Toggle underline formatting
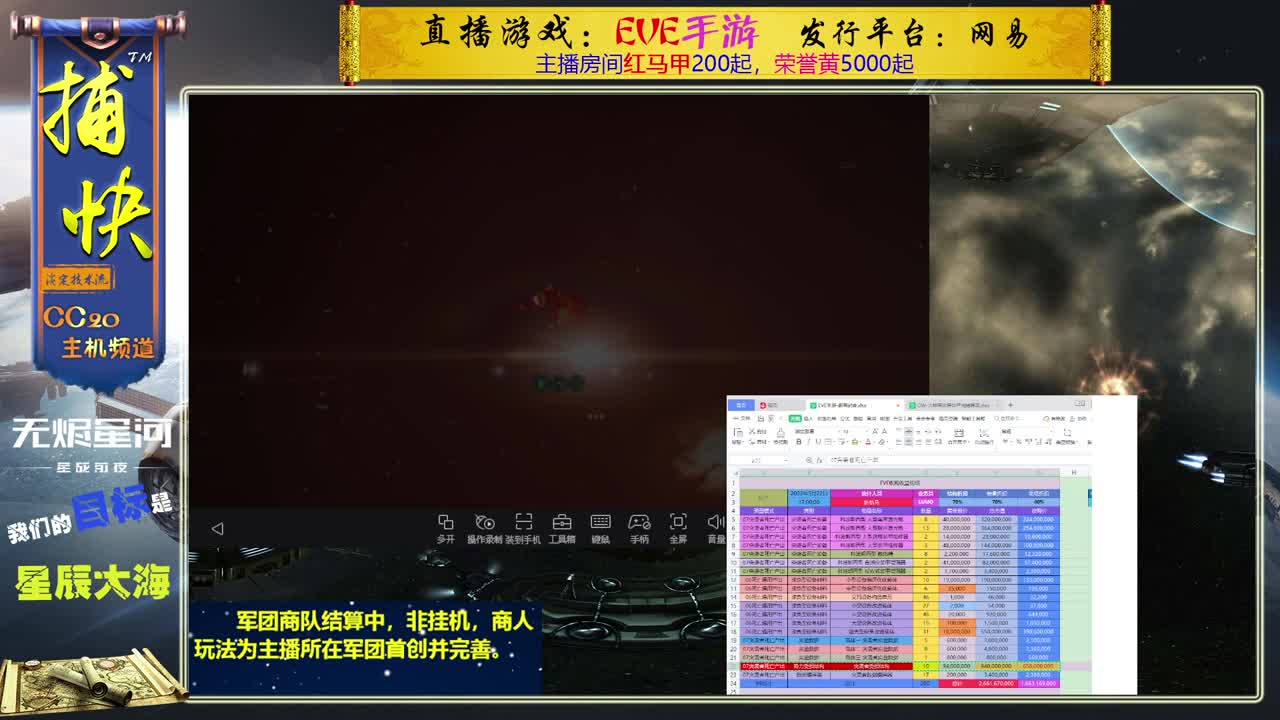 817,441
